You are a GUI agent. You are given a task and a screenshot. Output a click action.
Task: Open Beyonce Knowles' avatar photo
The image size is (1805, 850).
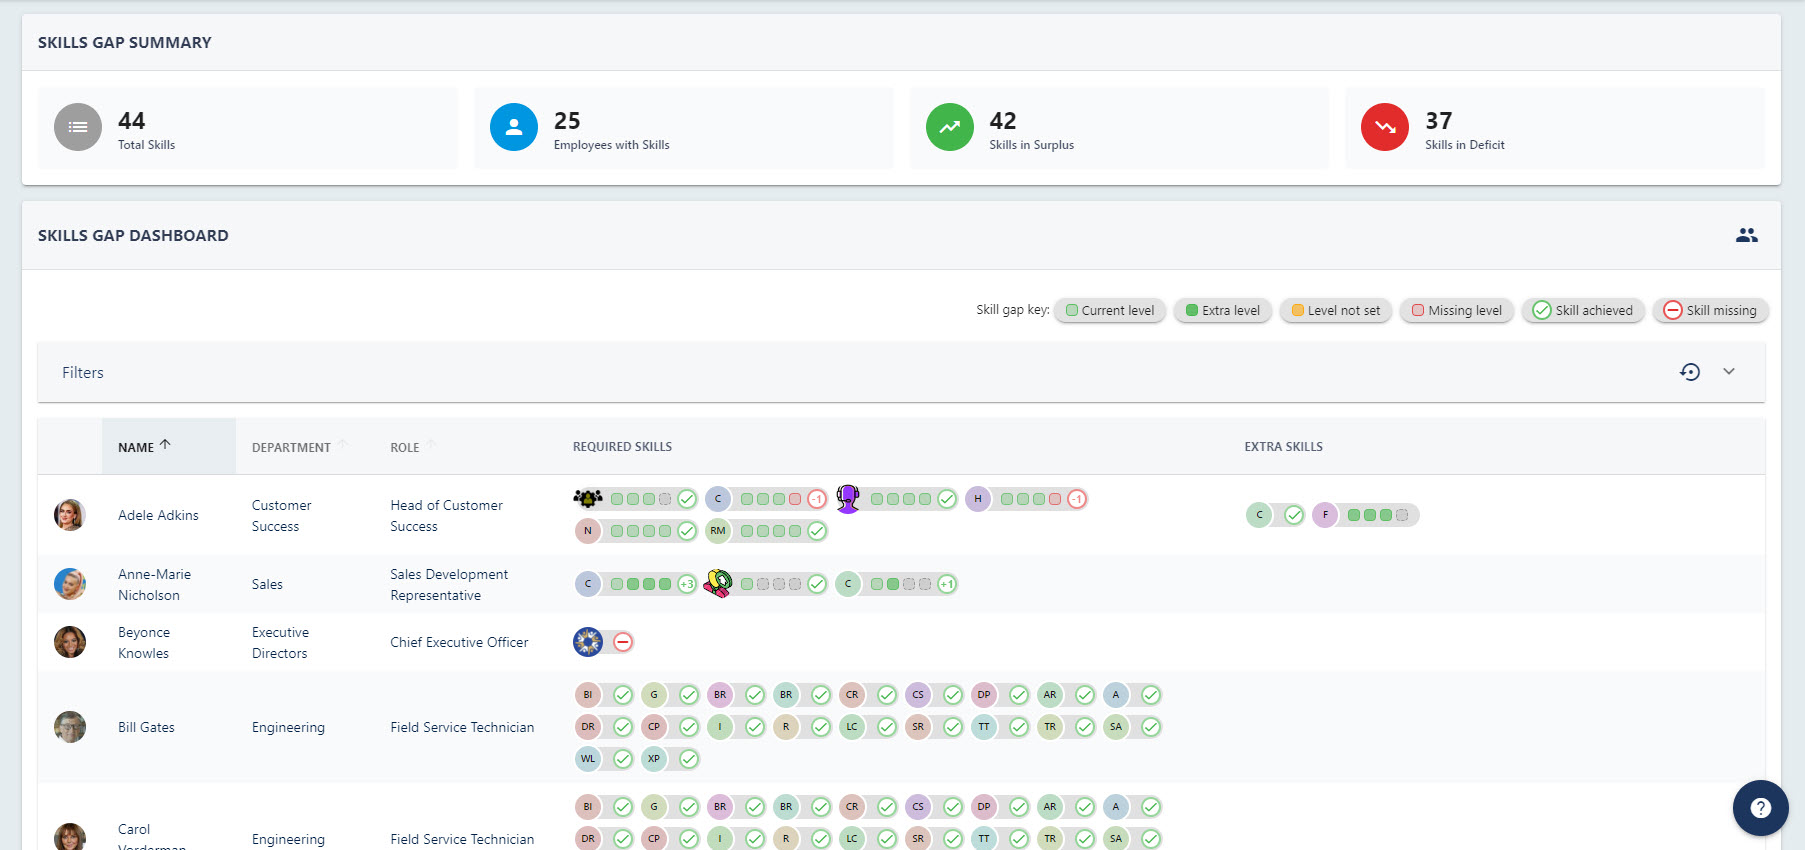point(70,642)
